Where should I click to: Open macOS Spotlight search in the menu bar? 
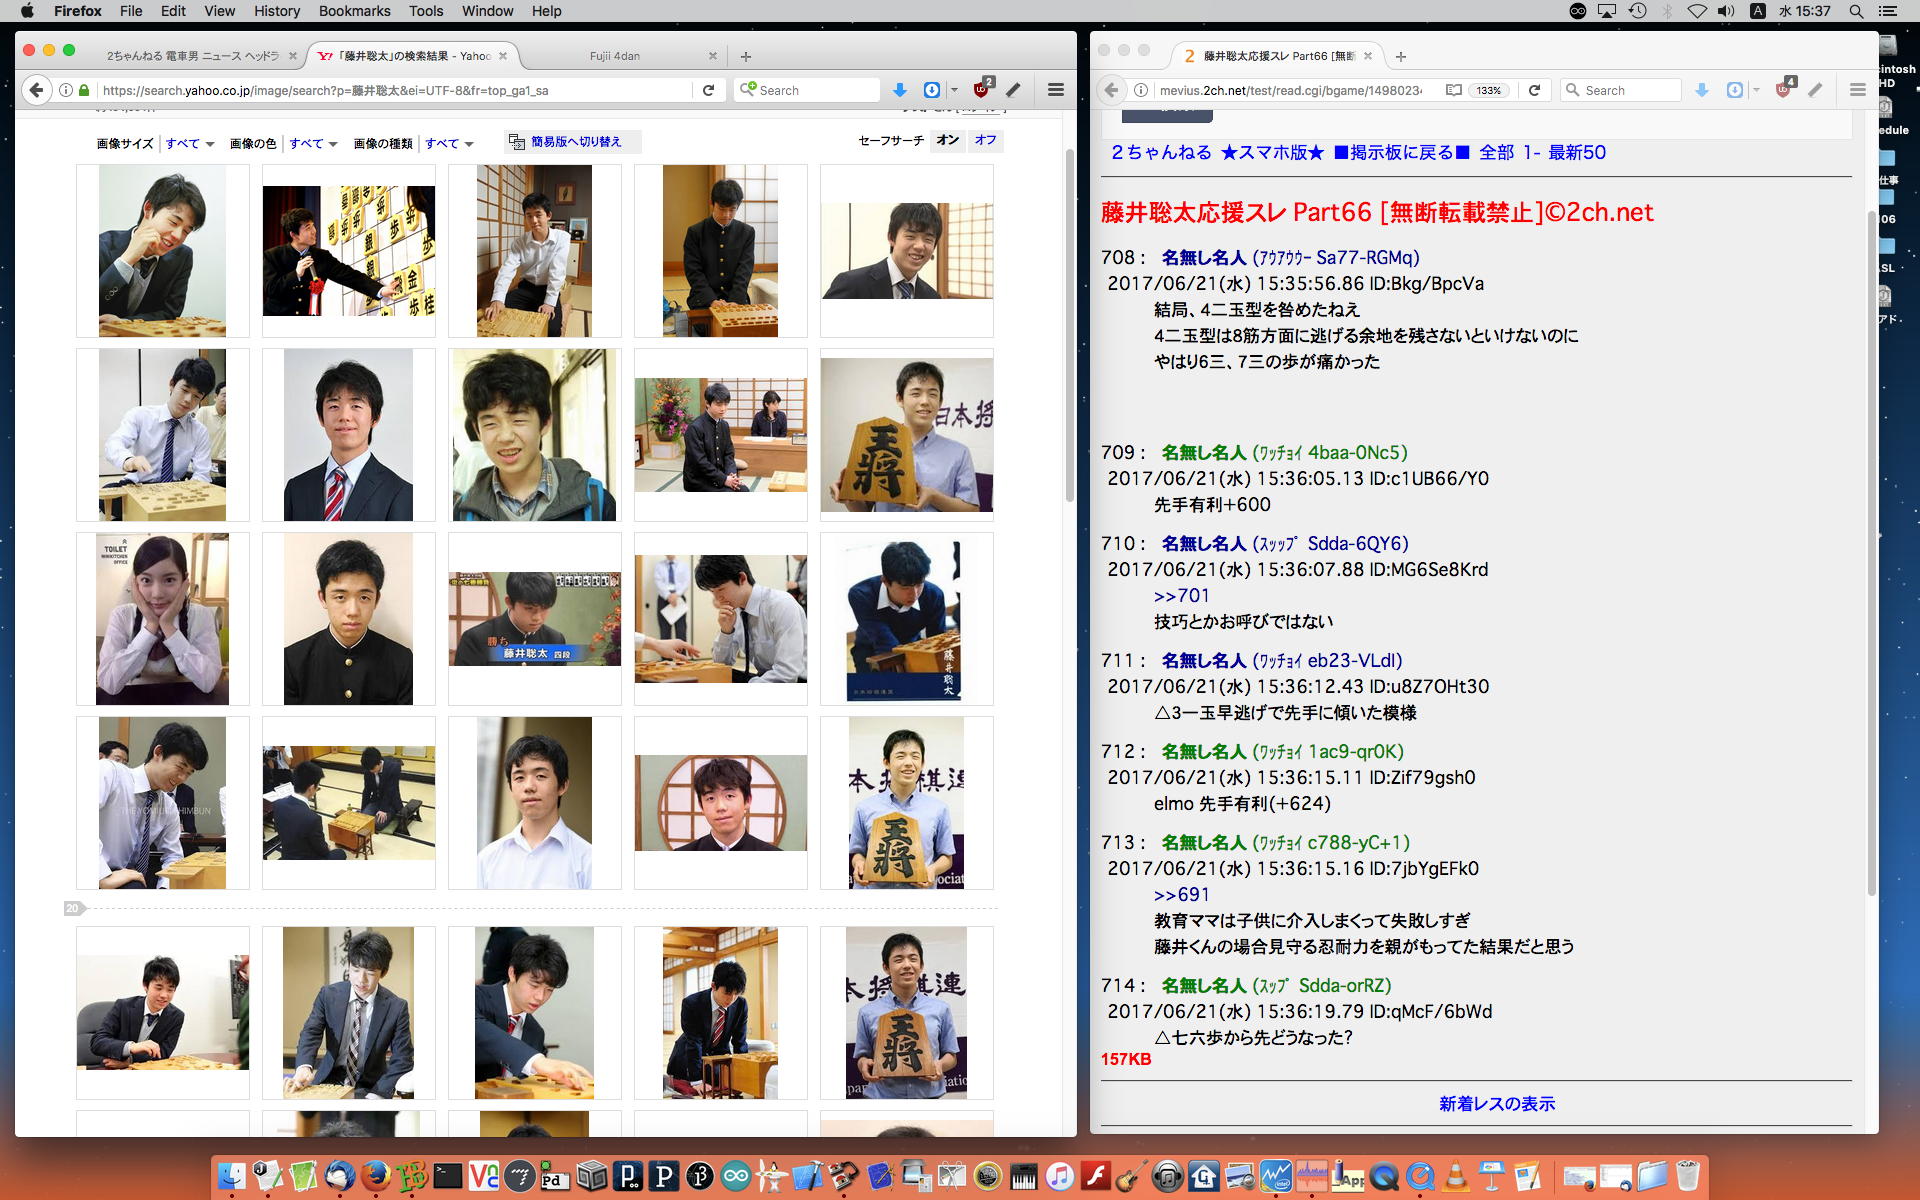tap(1855, 11)
